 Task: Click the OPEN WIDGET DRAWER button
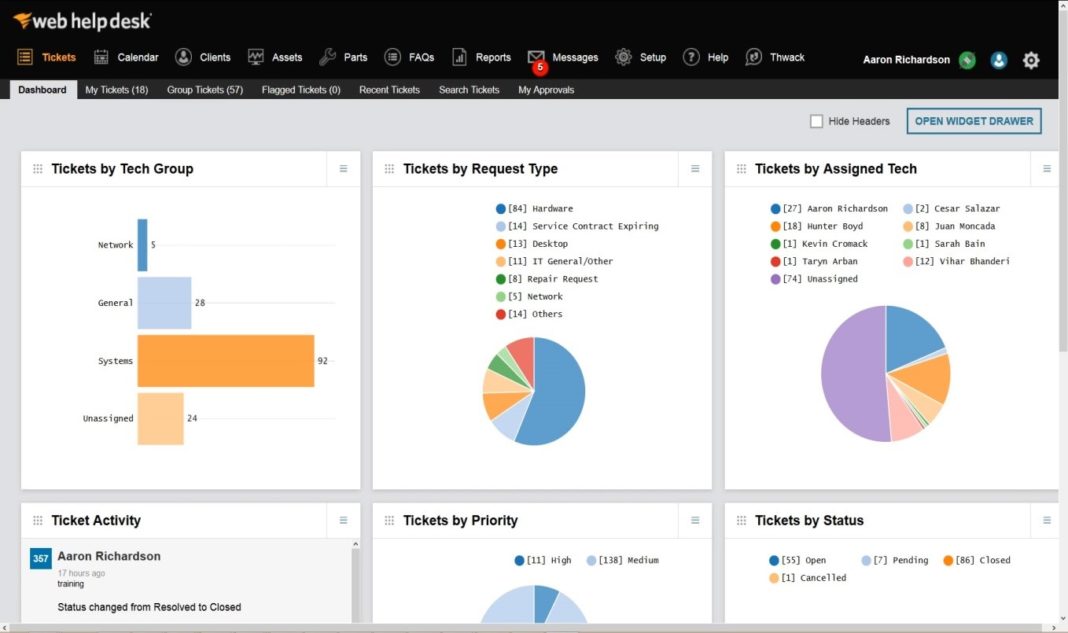click(x=974, y=120)
